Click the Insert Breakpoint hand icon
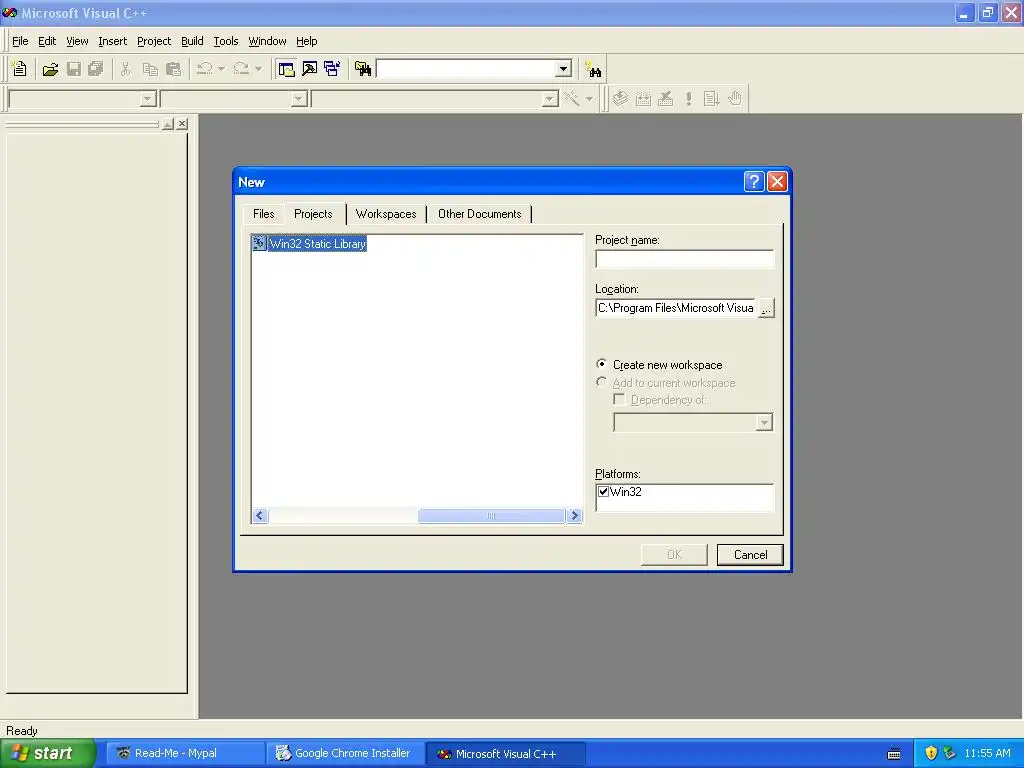The width and height of the screenshot is (1024, 768). pyautogui.click(x=735, y=99)
